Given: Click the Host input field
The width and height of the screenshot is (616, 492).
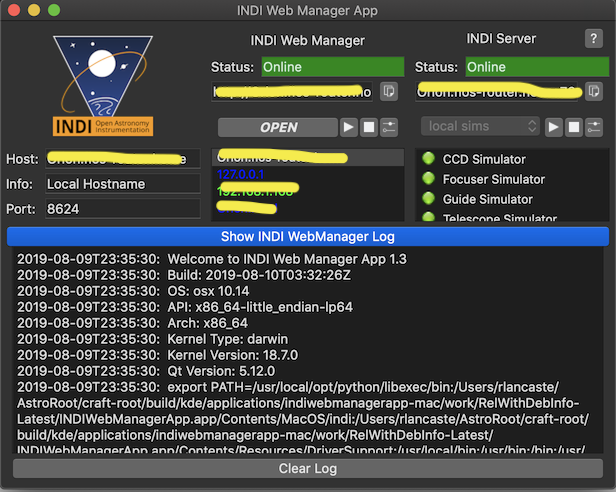Looking at the screenshot, I should (x=123, y=159).
